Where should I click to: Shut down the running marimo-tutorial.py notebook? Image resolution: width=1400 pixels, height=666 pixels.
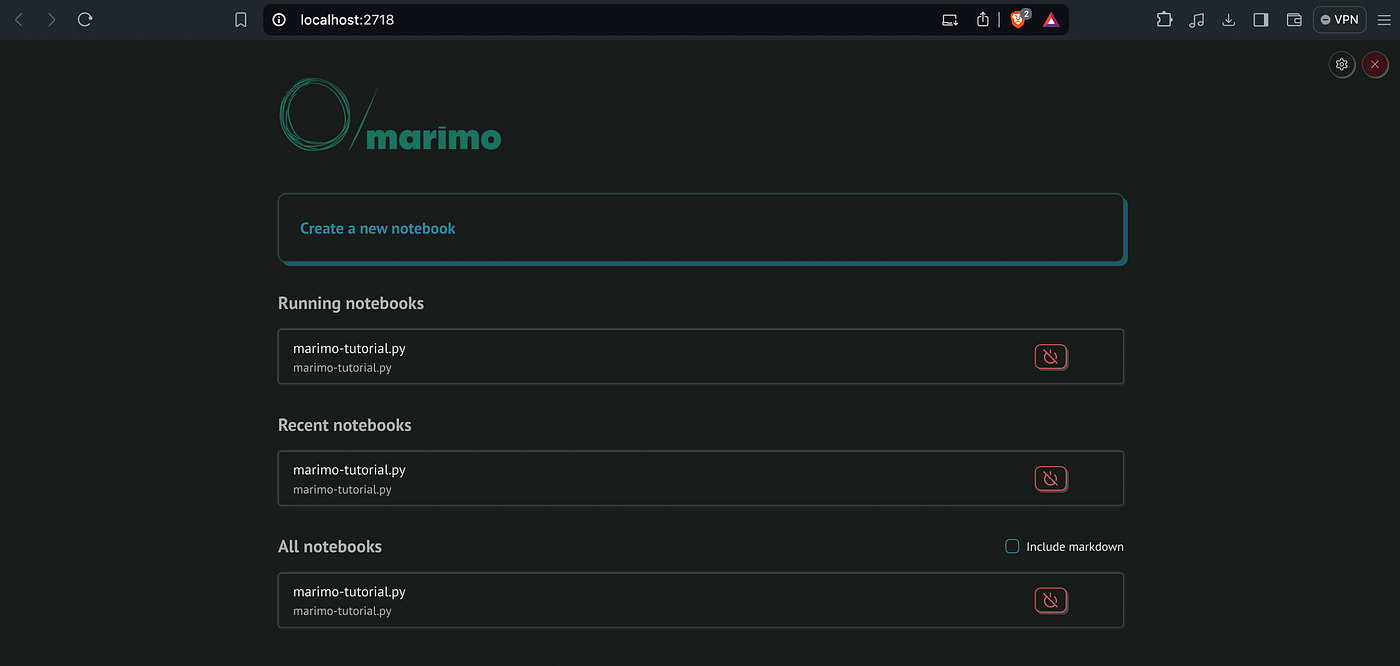point(1050,357)
